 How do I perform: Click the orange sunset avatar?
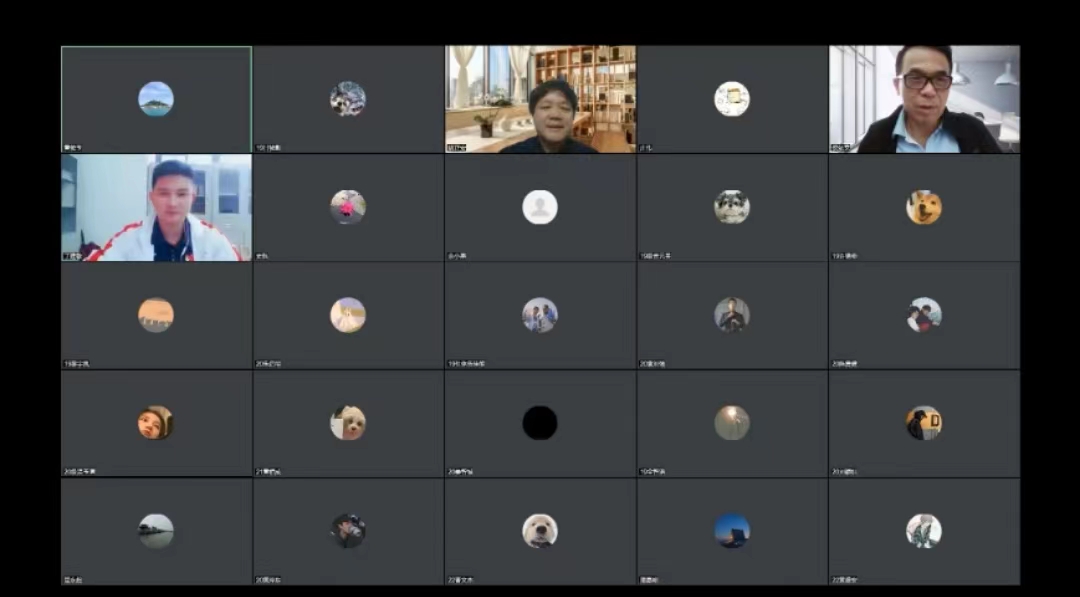pos(156,315)
